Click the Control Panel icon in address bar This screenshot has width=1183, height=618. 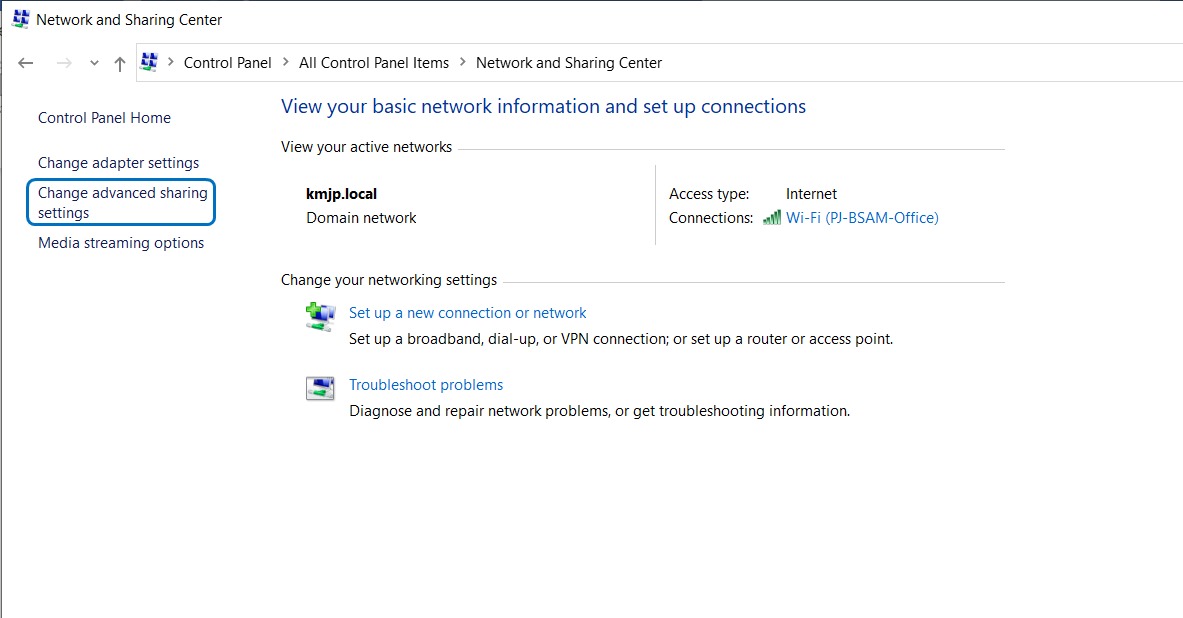[150, 62]
